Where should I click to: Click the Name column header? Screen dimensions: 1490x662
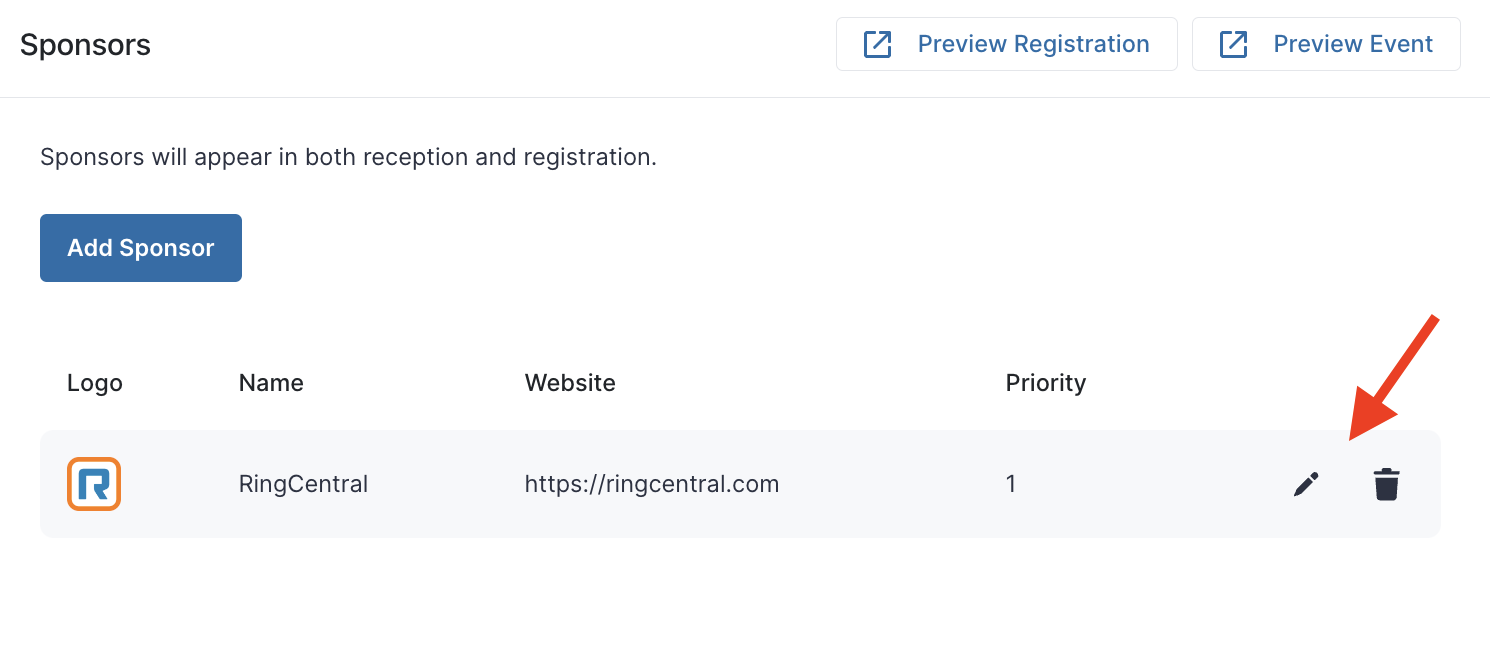click(271, 383)
